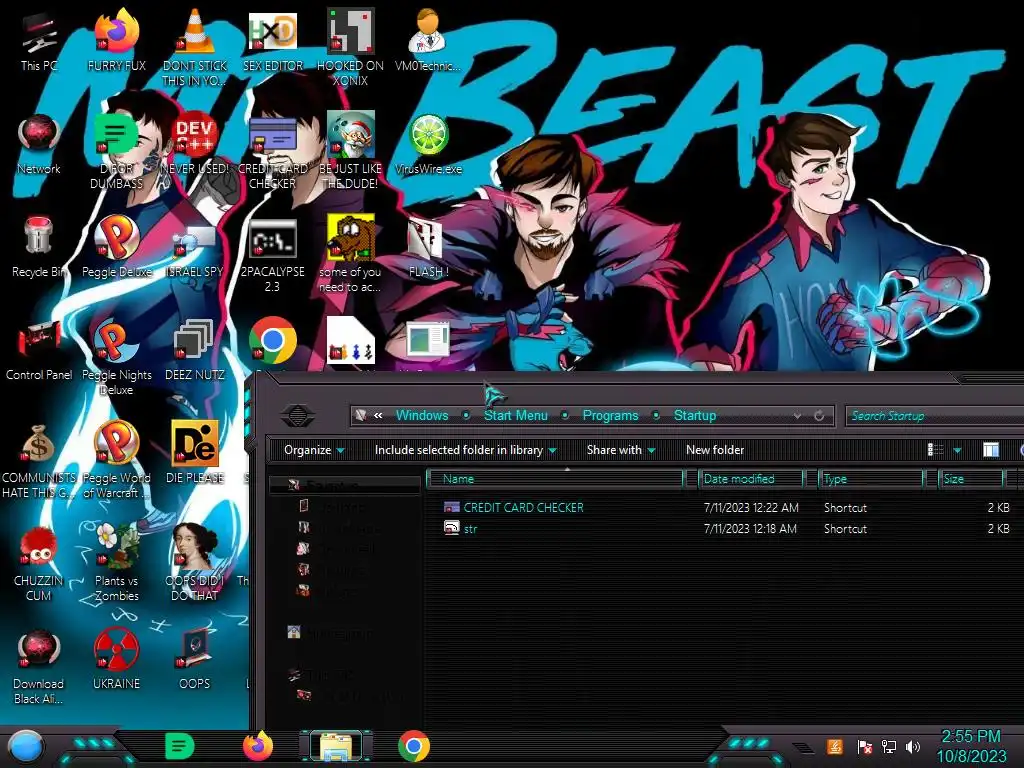Open address bar history dropdown arrow
Image resolution: width=1024 pixels, height=768 pixels.
pos(797,415)
